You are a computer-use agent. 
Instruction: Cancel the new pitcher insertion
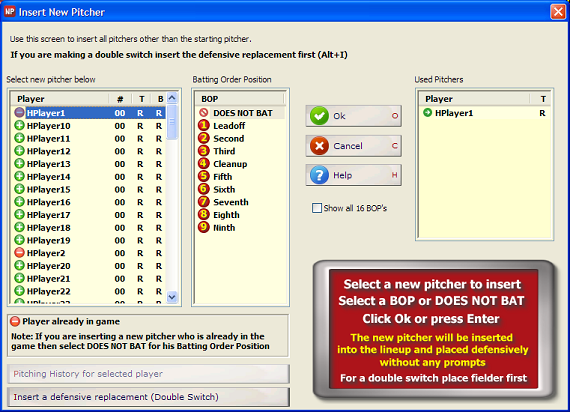click(x=354, y=146)
